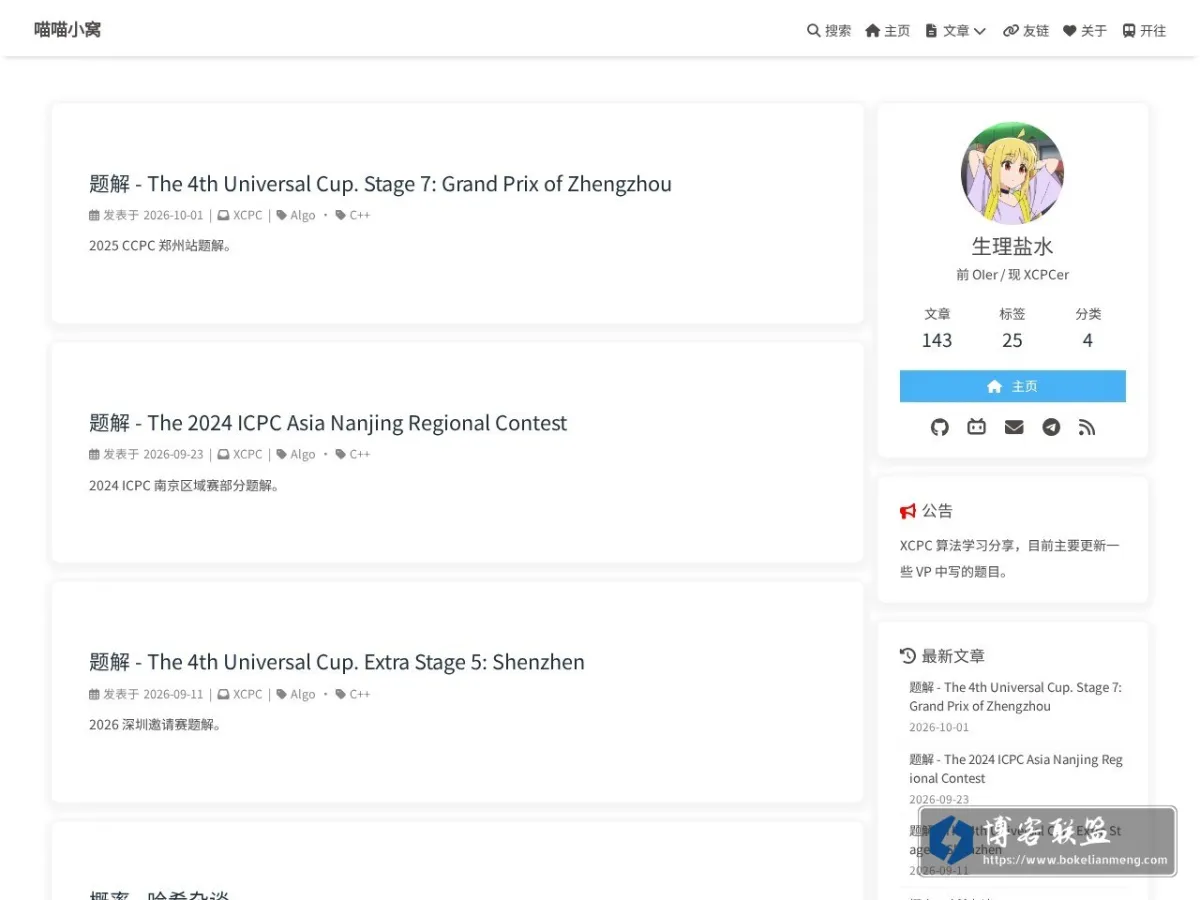This screenshot has height=900, width=1200.
Task: Click the email envelope icon
Action: coord(1014,427)
